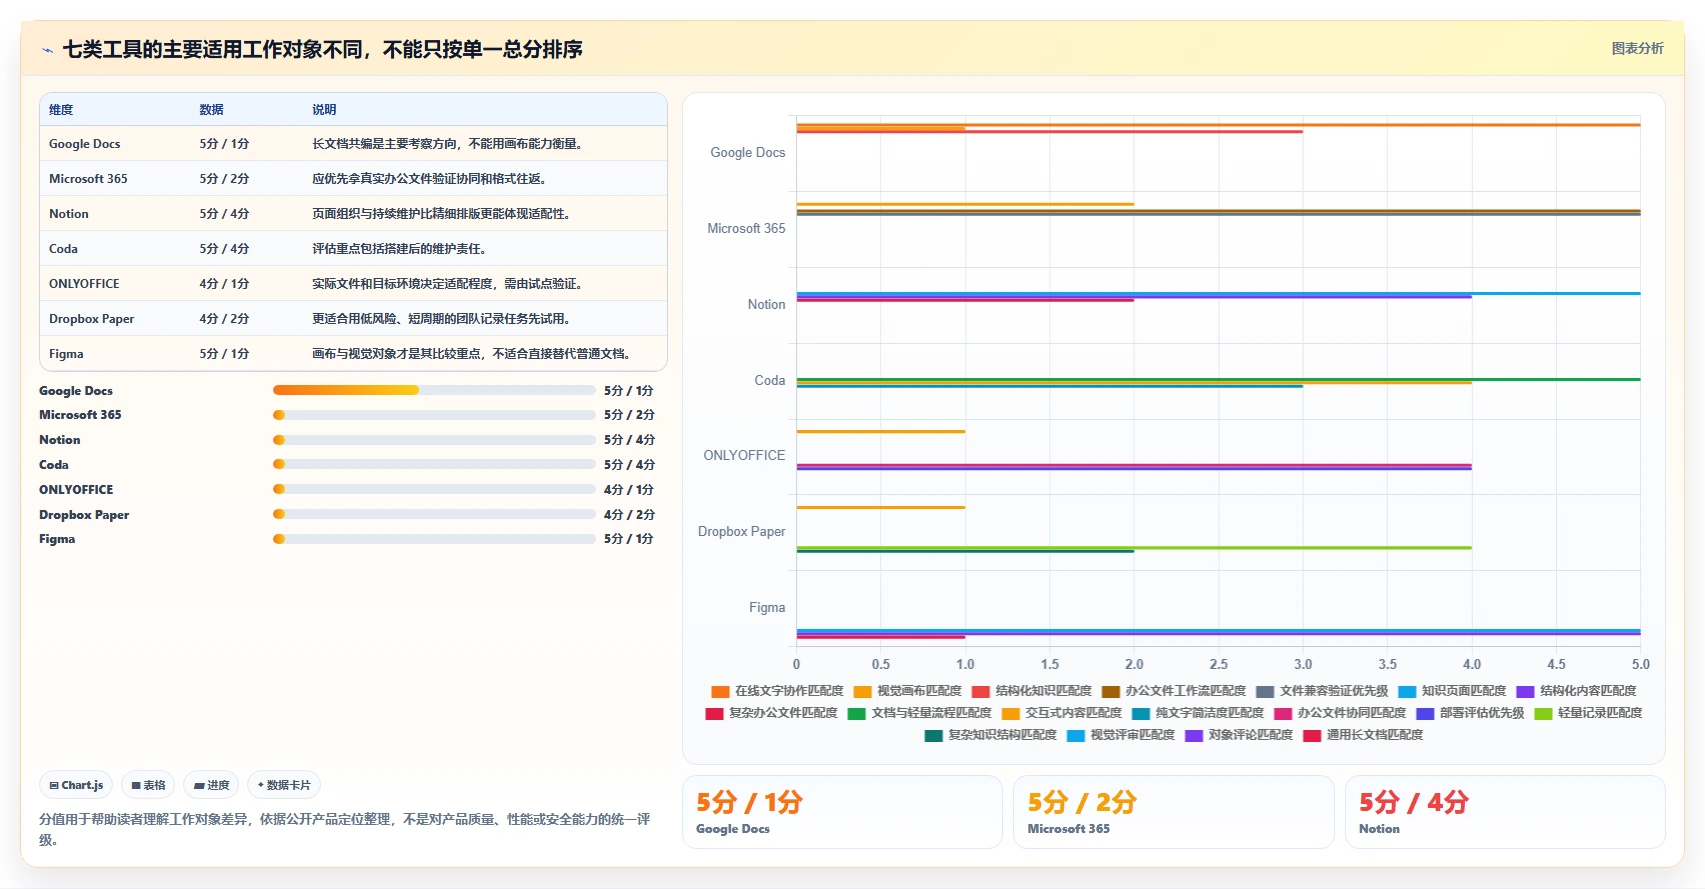Open the Notion 5分 / 4分 data card
The image size is (1705, 889).
(x=1505, y=812)
